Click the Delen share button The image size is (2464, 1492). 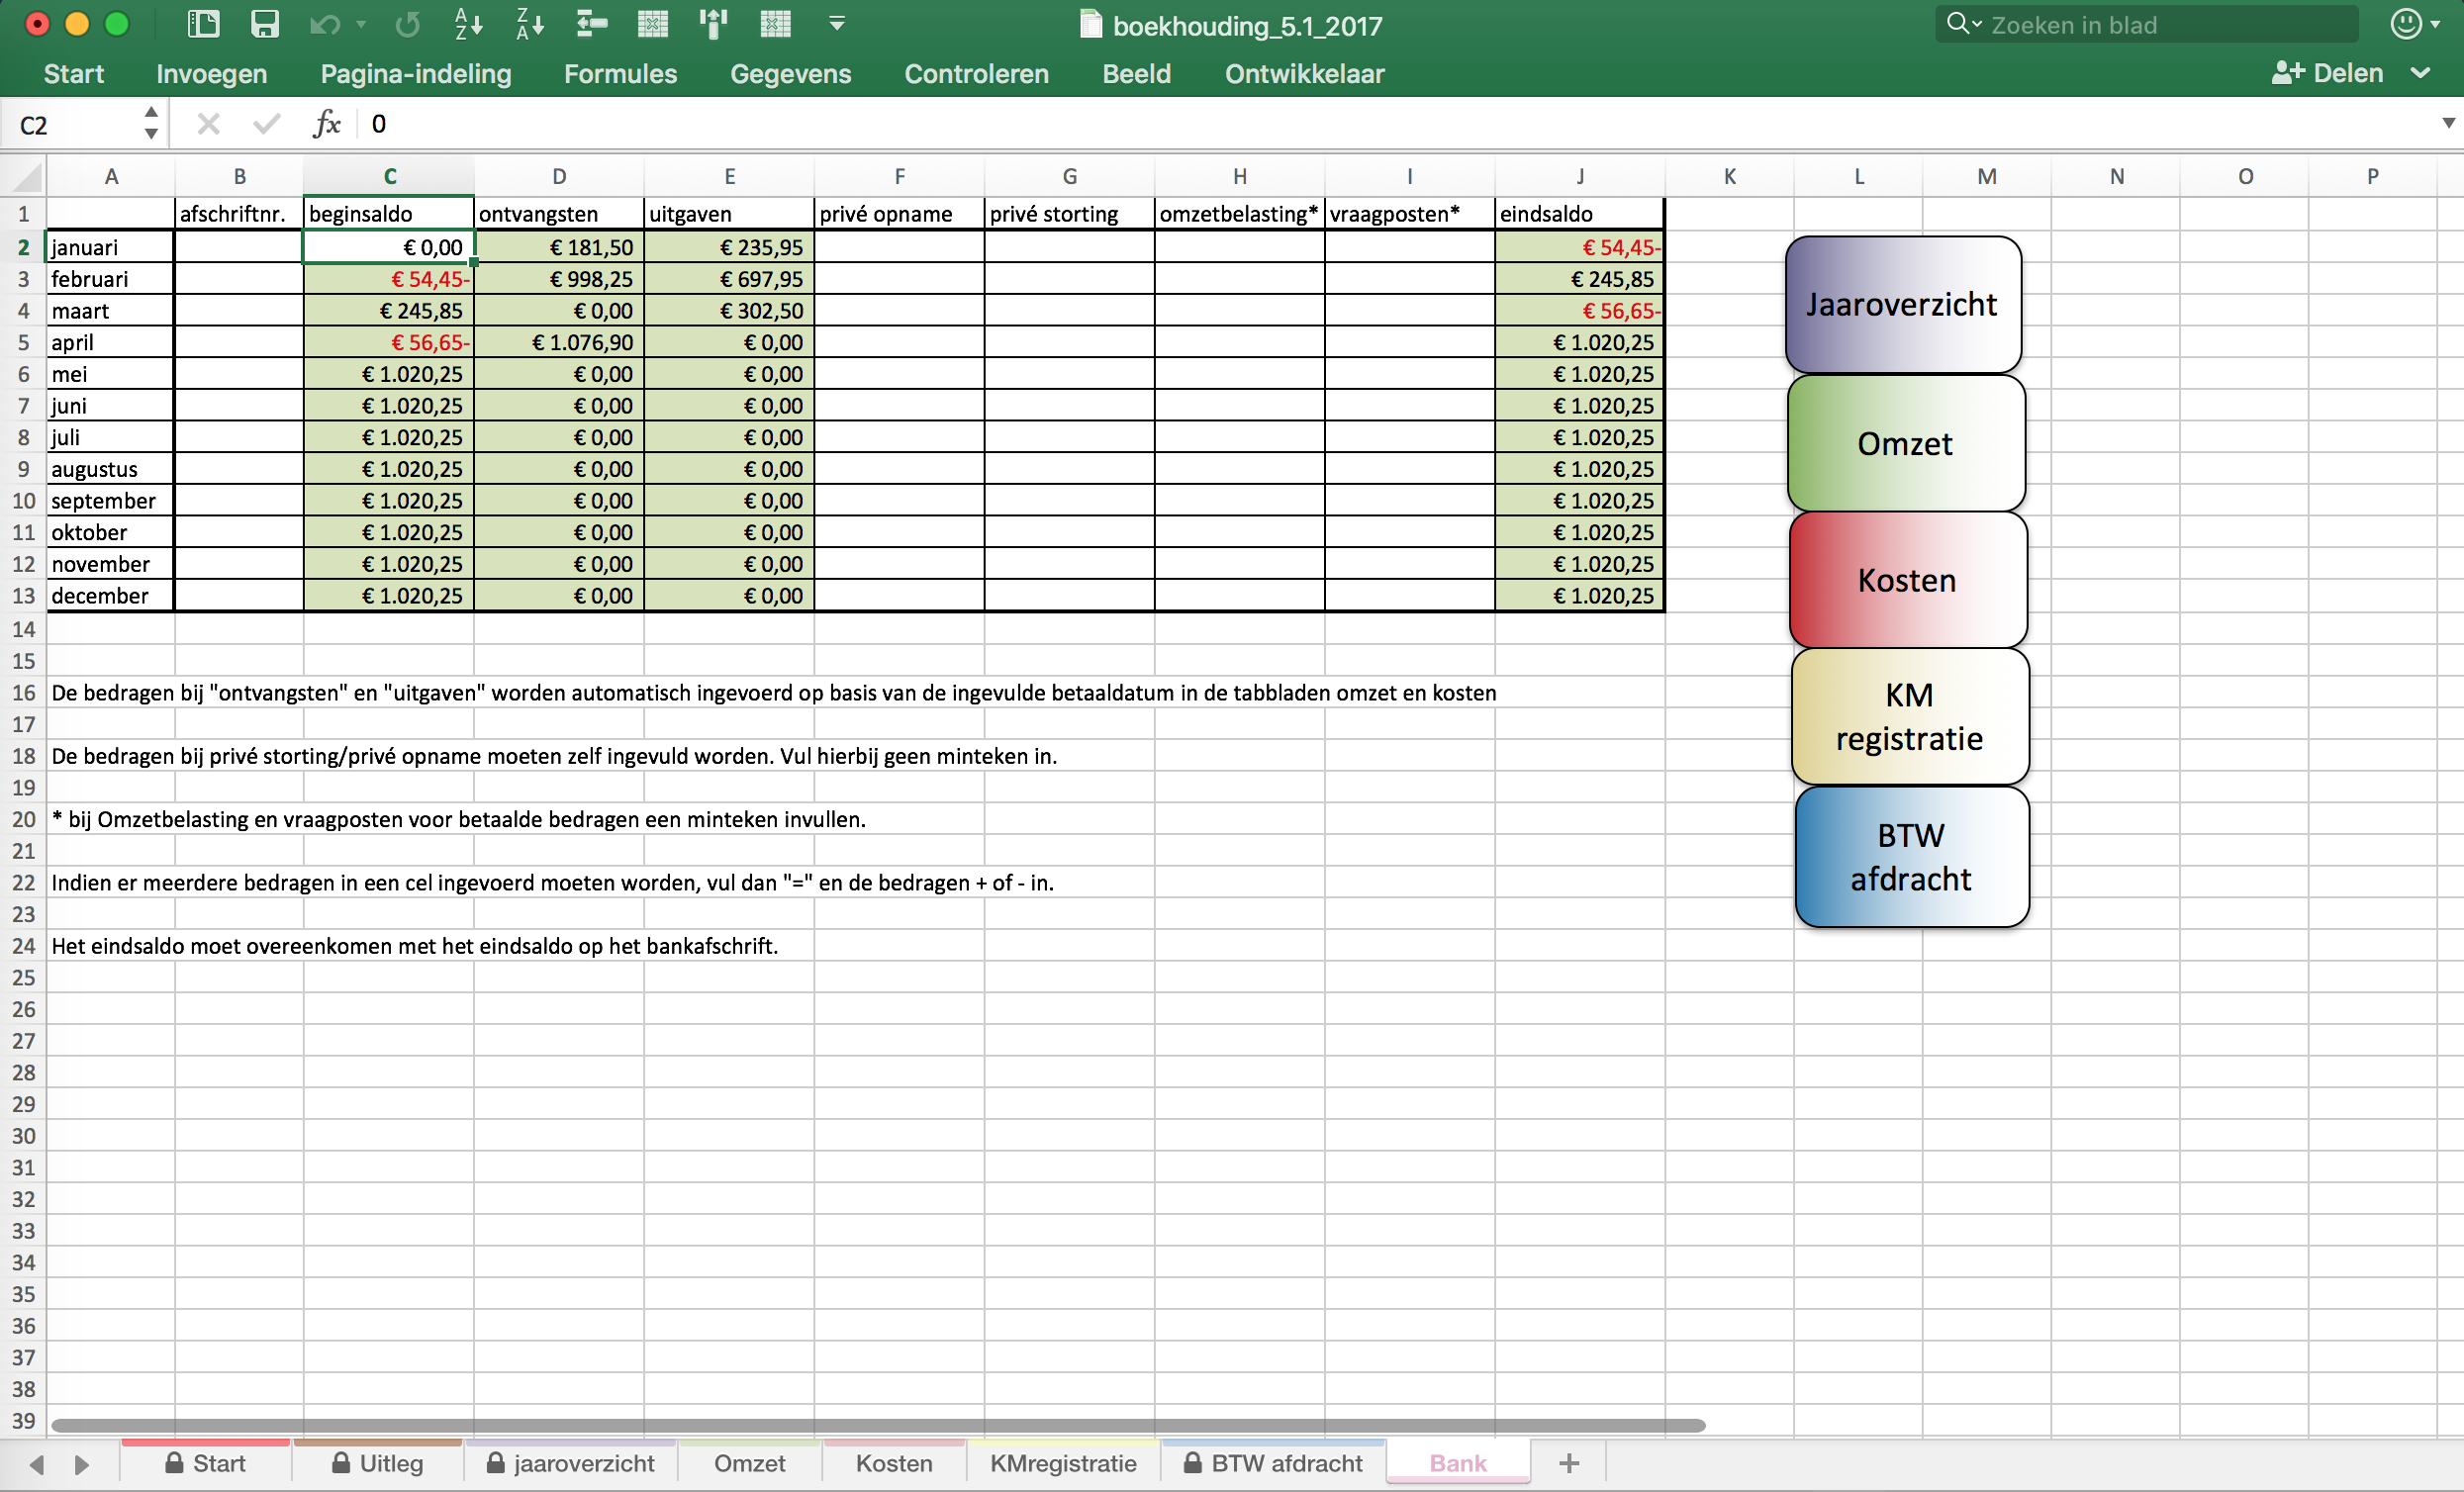pyautogui.click(x=2329, y=73)
